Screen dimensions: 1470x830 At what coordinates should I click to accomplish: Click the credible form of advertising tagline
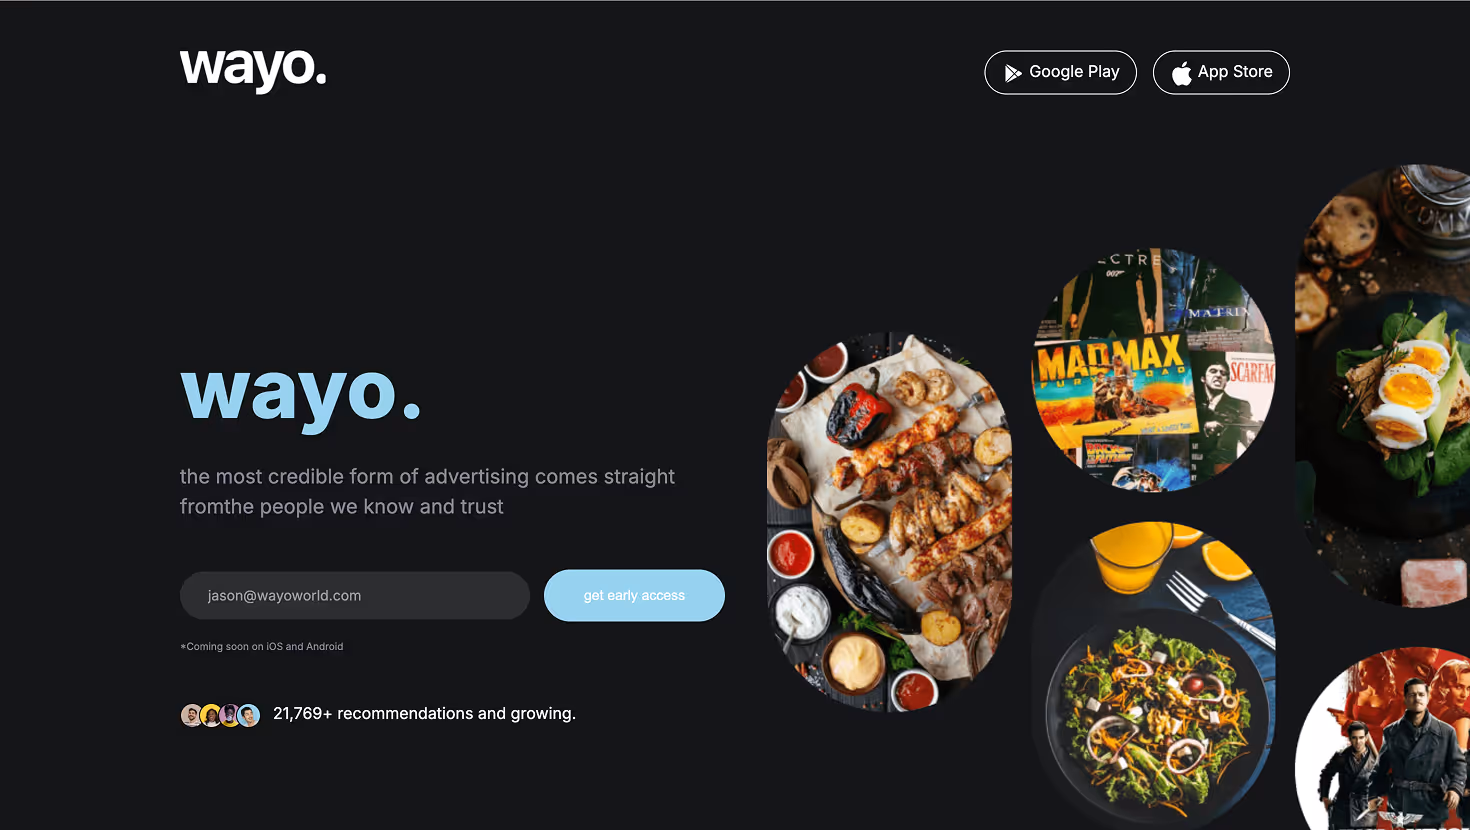click(427, 492)
